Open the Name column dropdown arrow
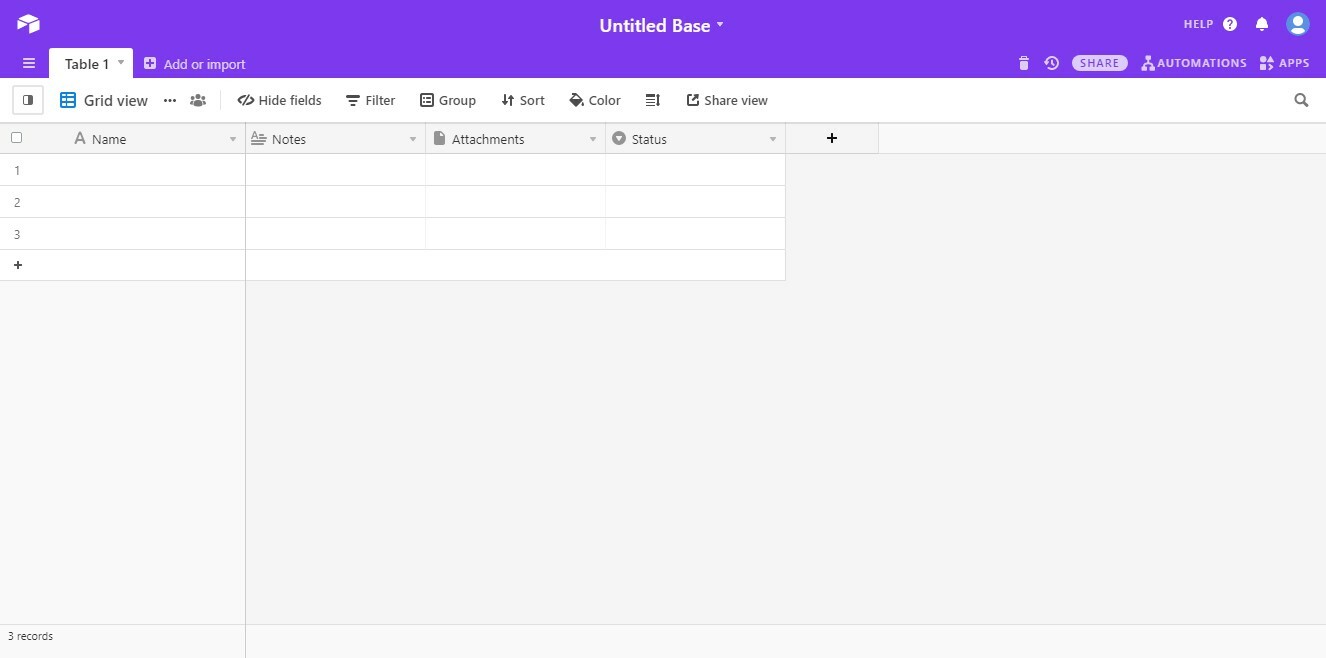 point(233,139)
